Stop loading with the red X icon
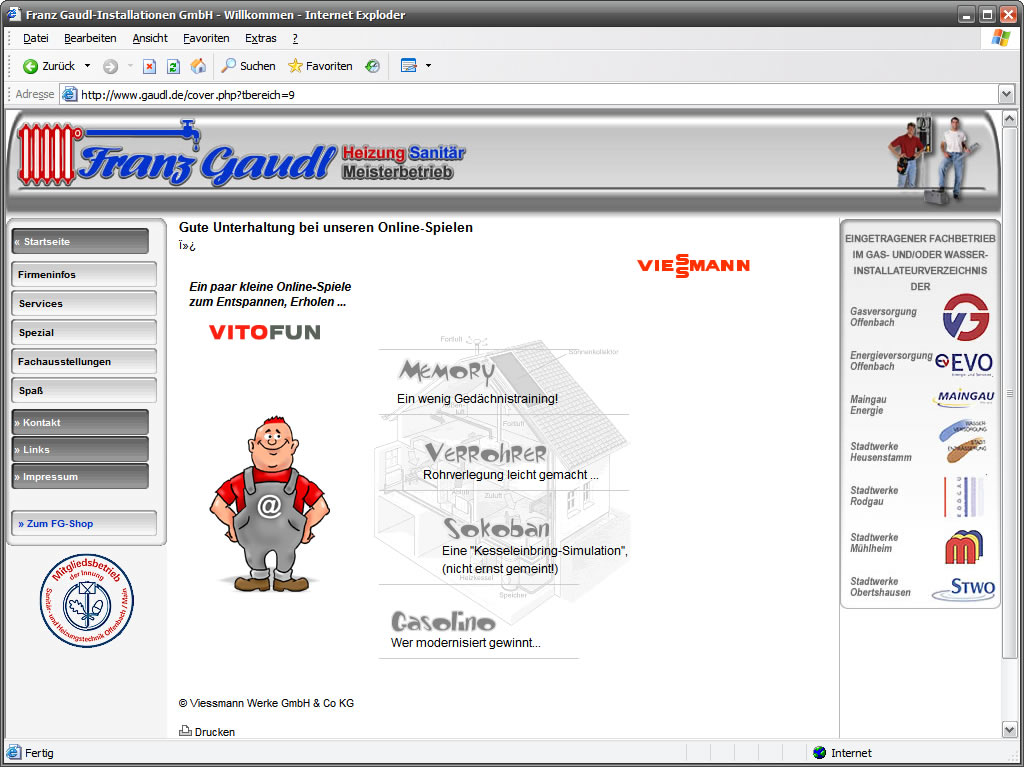The image size is (1024, 768). click(150, 66)
